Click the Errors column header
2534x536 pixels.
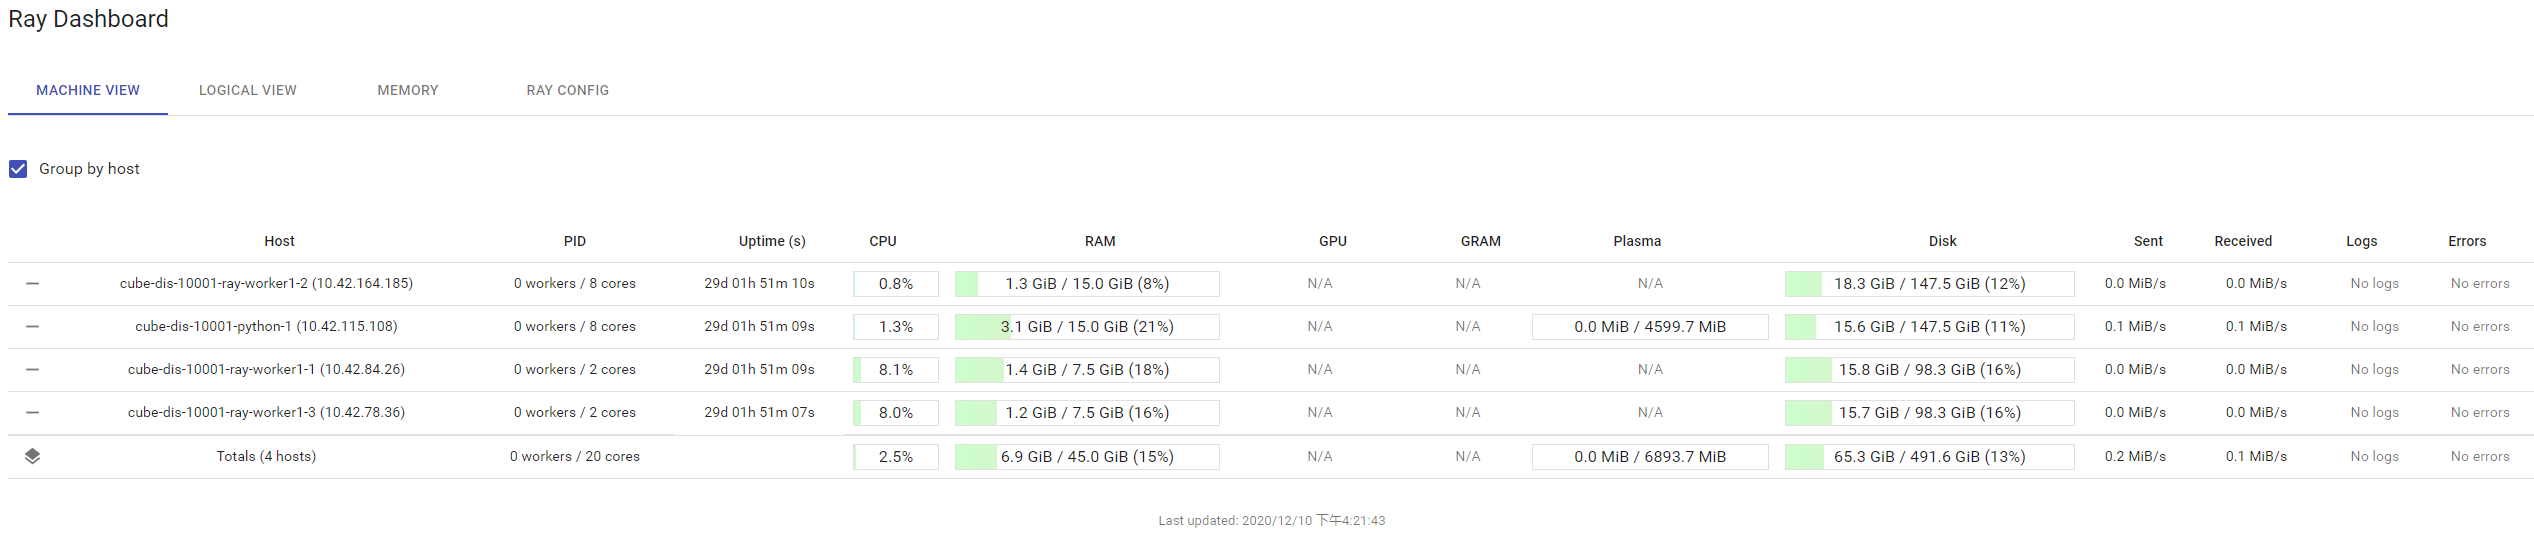click(2467, 241)
